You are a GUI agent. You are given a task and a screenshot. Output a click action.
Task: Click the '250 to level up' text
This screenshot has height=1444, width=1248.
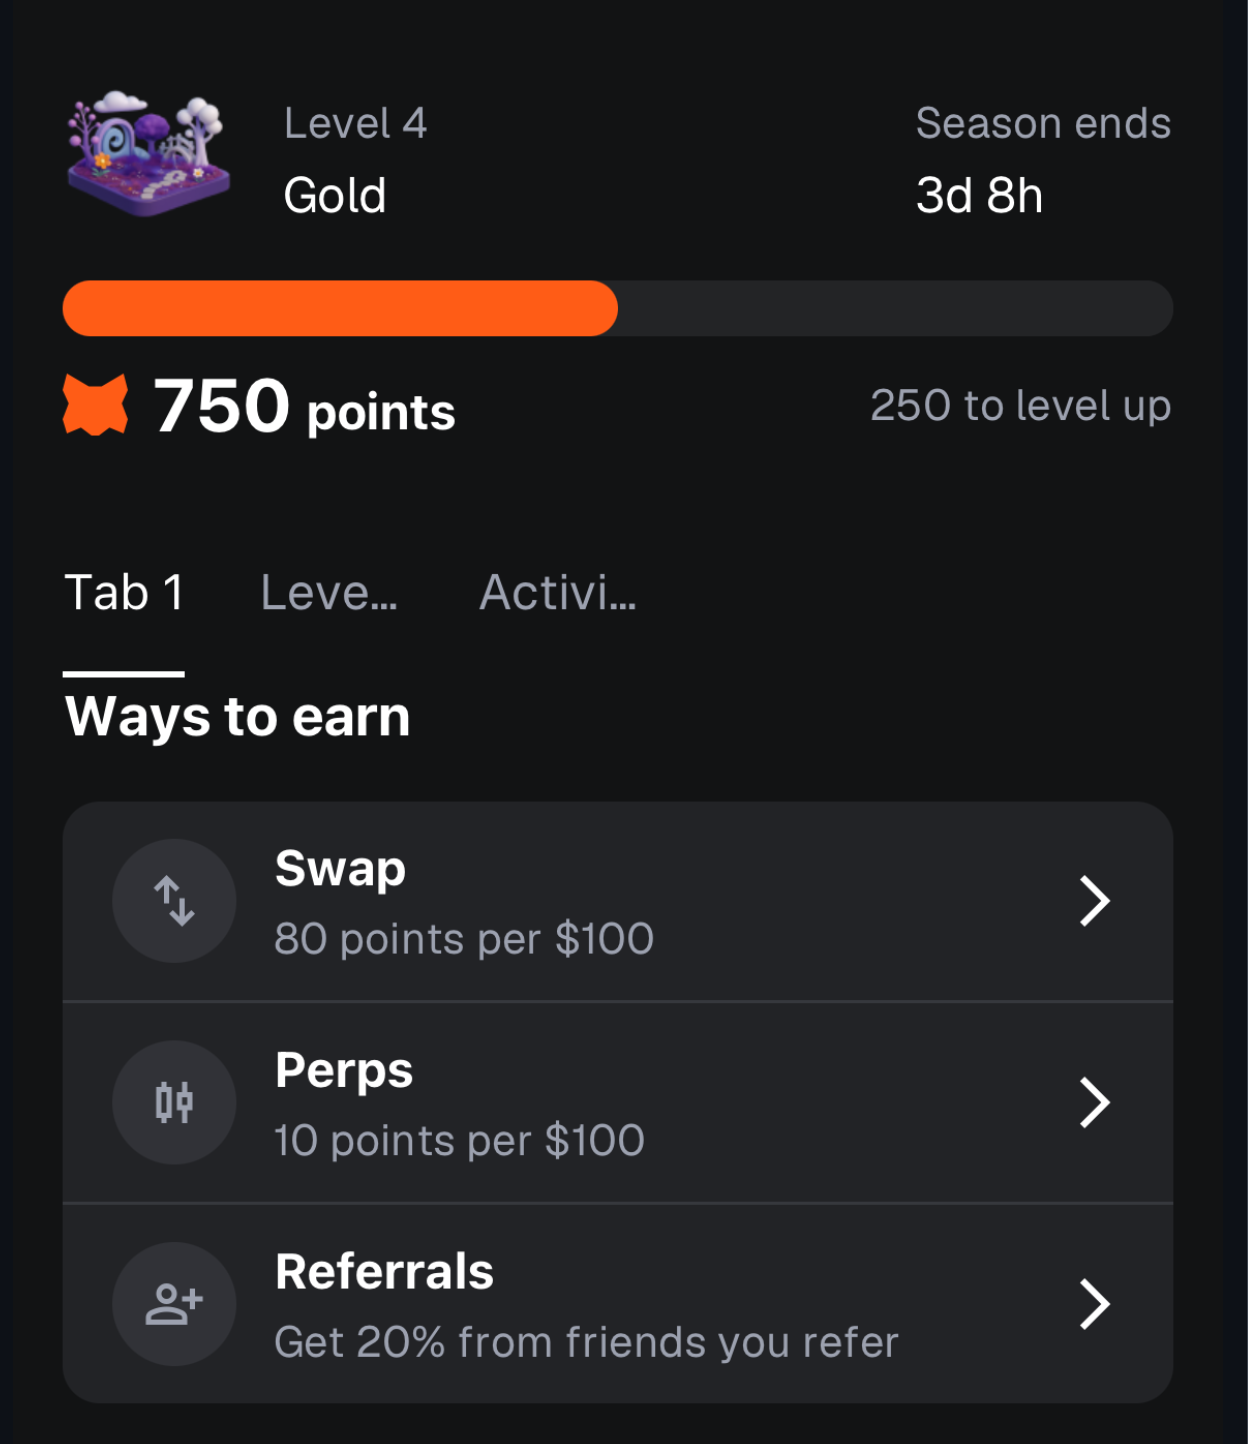[x=1020, y=406]
